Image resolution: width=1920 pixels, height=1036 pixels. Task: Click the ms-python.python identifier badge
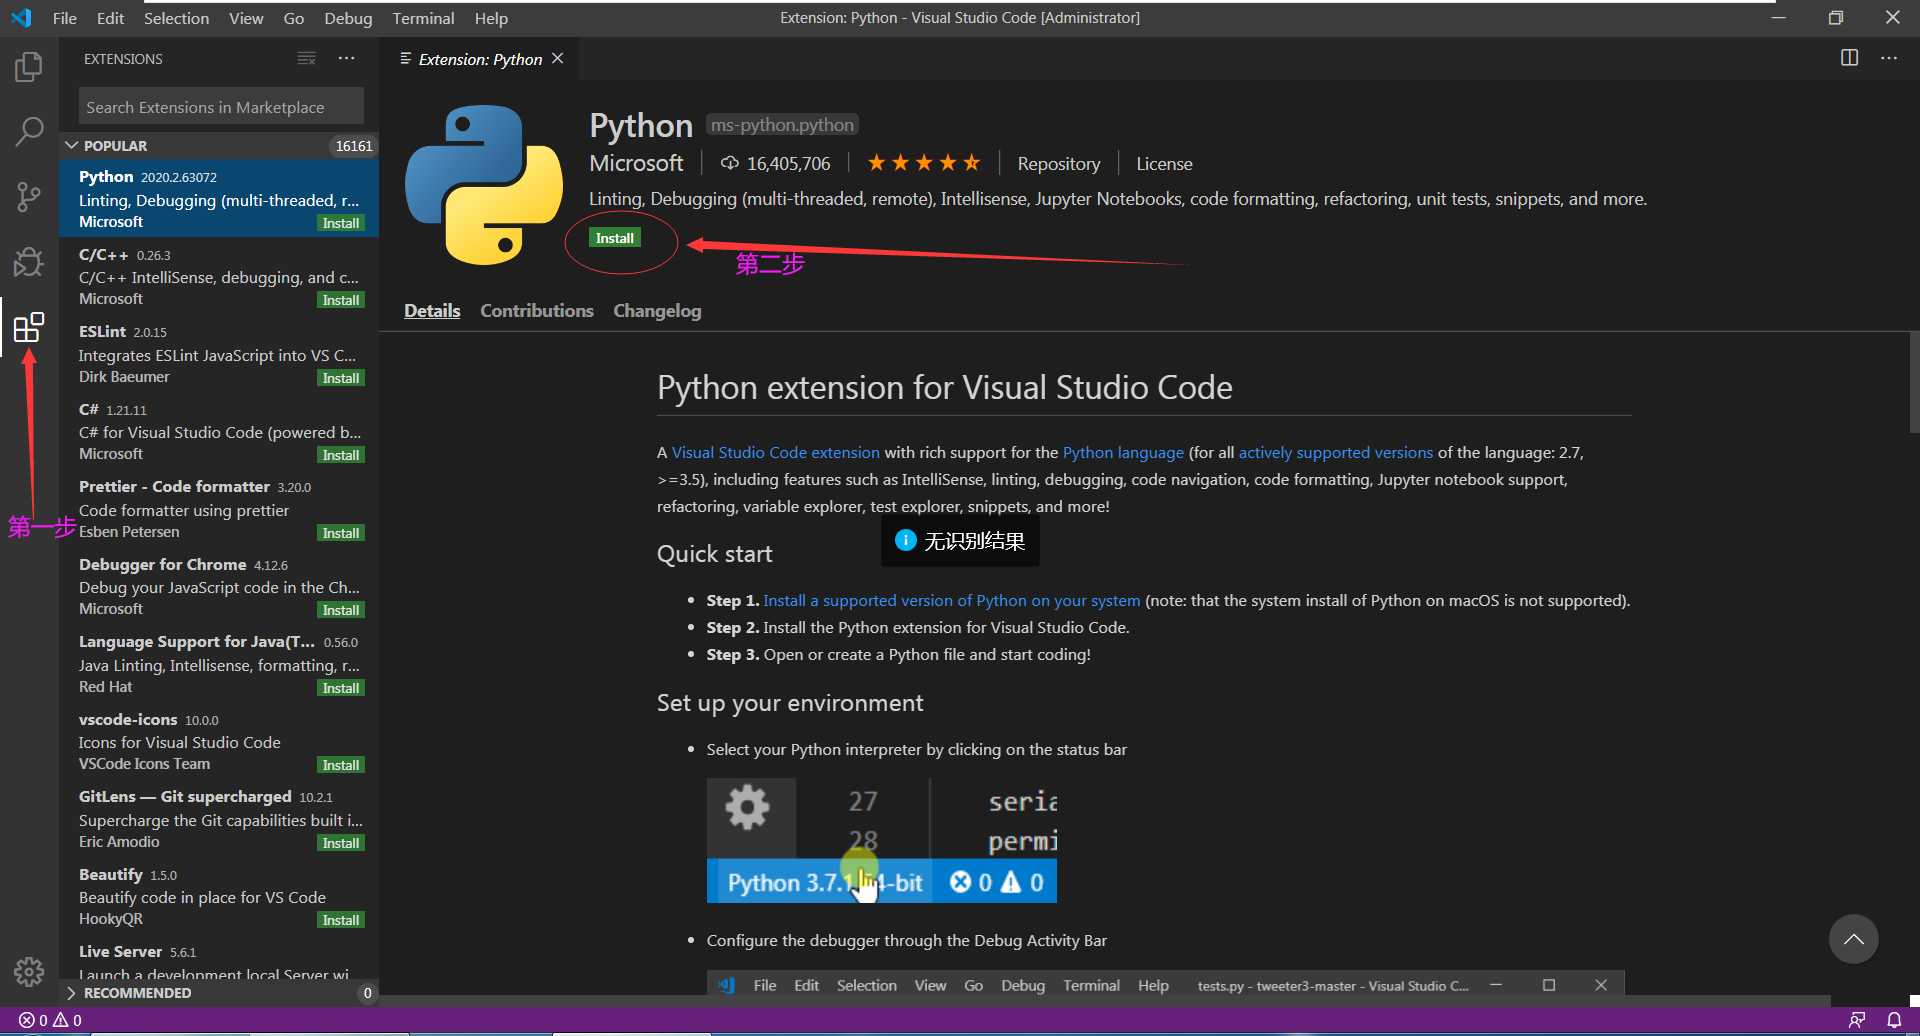point(782,125)
